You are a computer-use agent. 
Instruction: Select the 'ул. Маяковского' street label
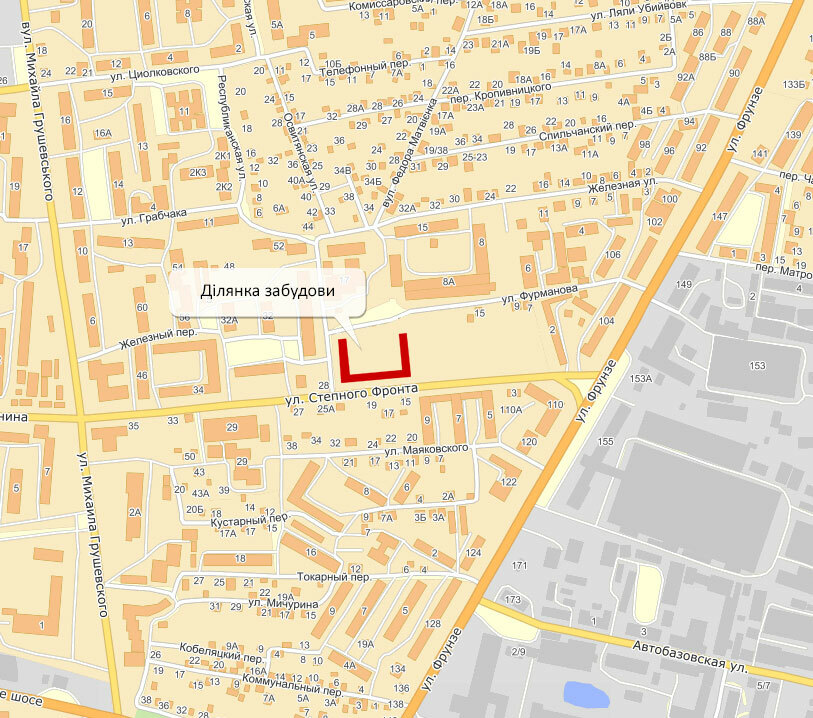pos(426,449)
